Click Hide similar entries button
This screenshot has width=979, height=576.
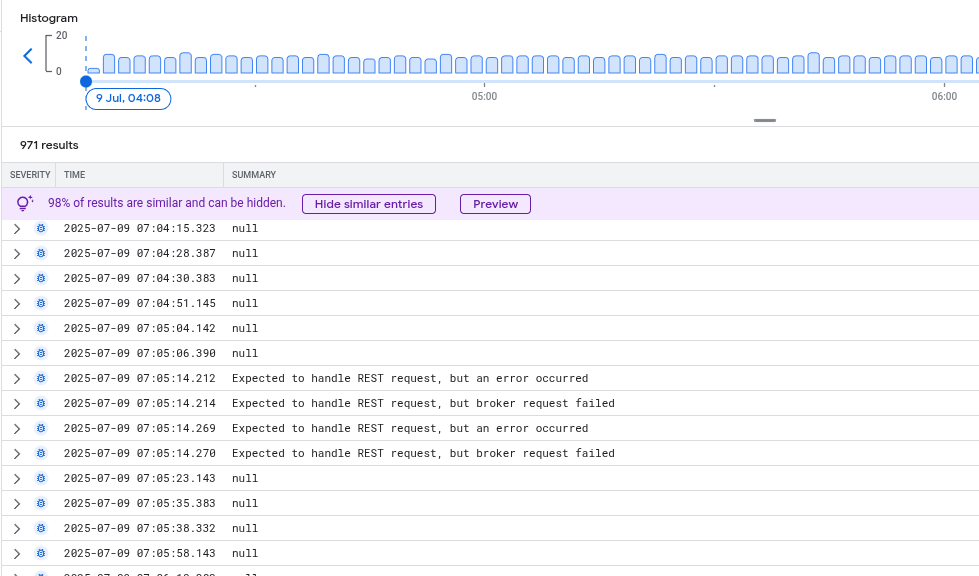point(368,204)
